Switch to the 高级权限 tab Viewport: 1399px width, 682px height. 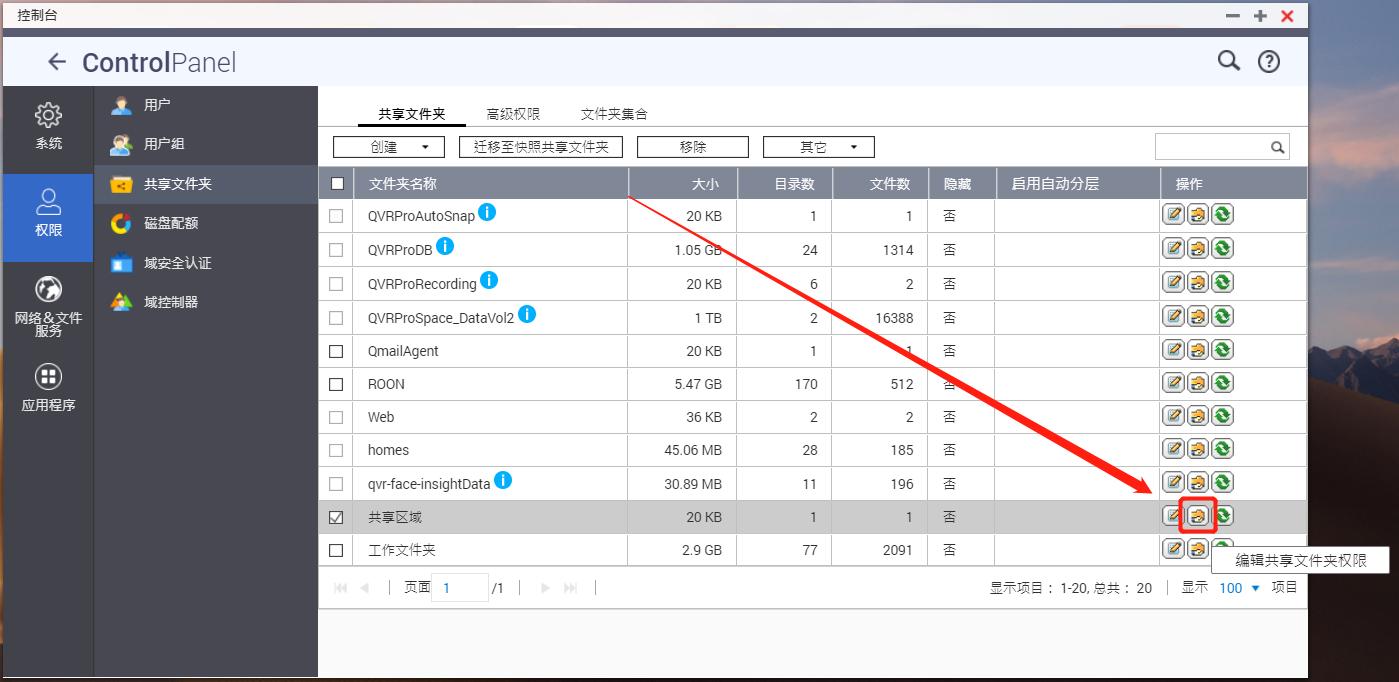pos(513,113)
